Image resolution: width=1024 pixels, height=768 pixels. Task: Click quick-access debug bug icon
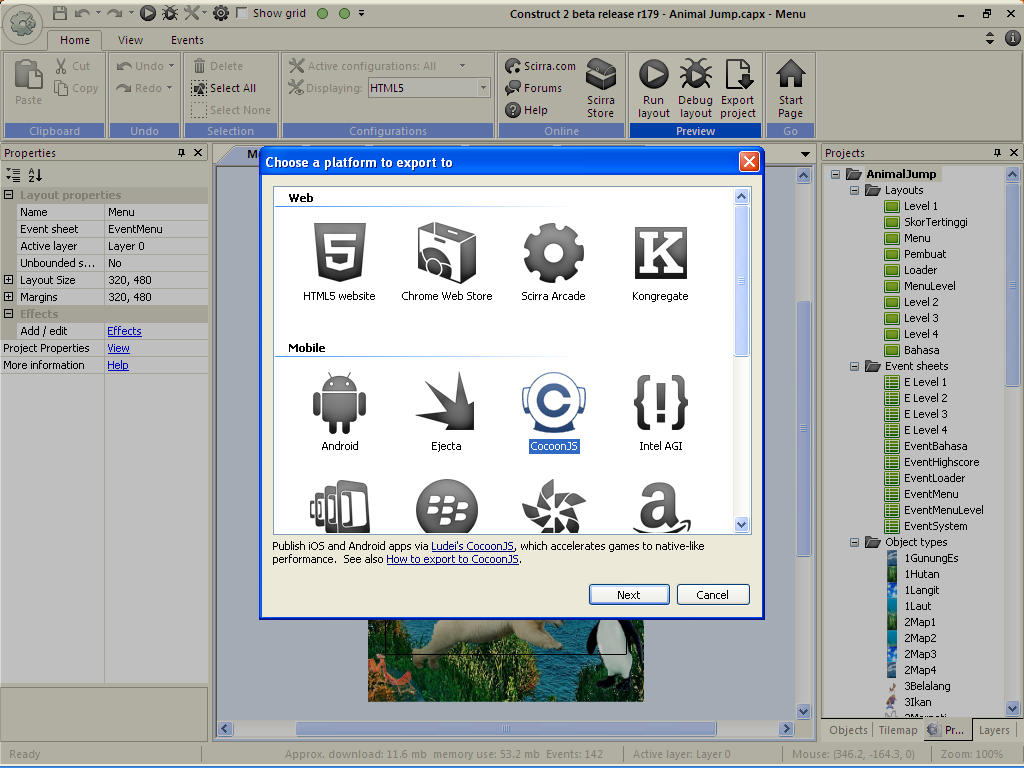tap(170, 12)
